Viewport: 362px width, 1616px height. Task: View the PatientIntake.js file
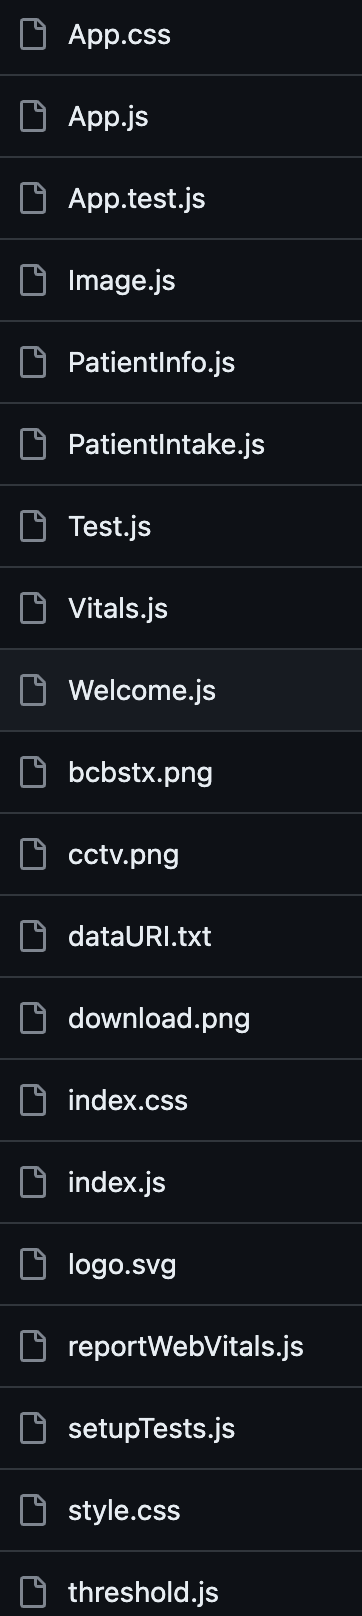tap(166, 445)
